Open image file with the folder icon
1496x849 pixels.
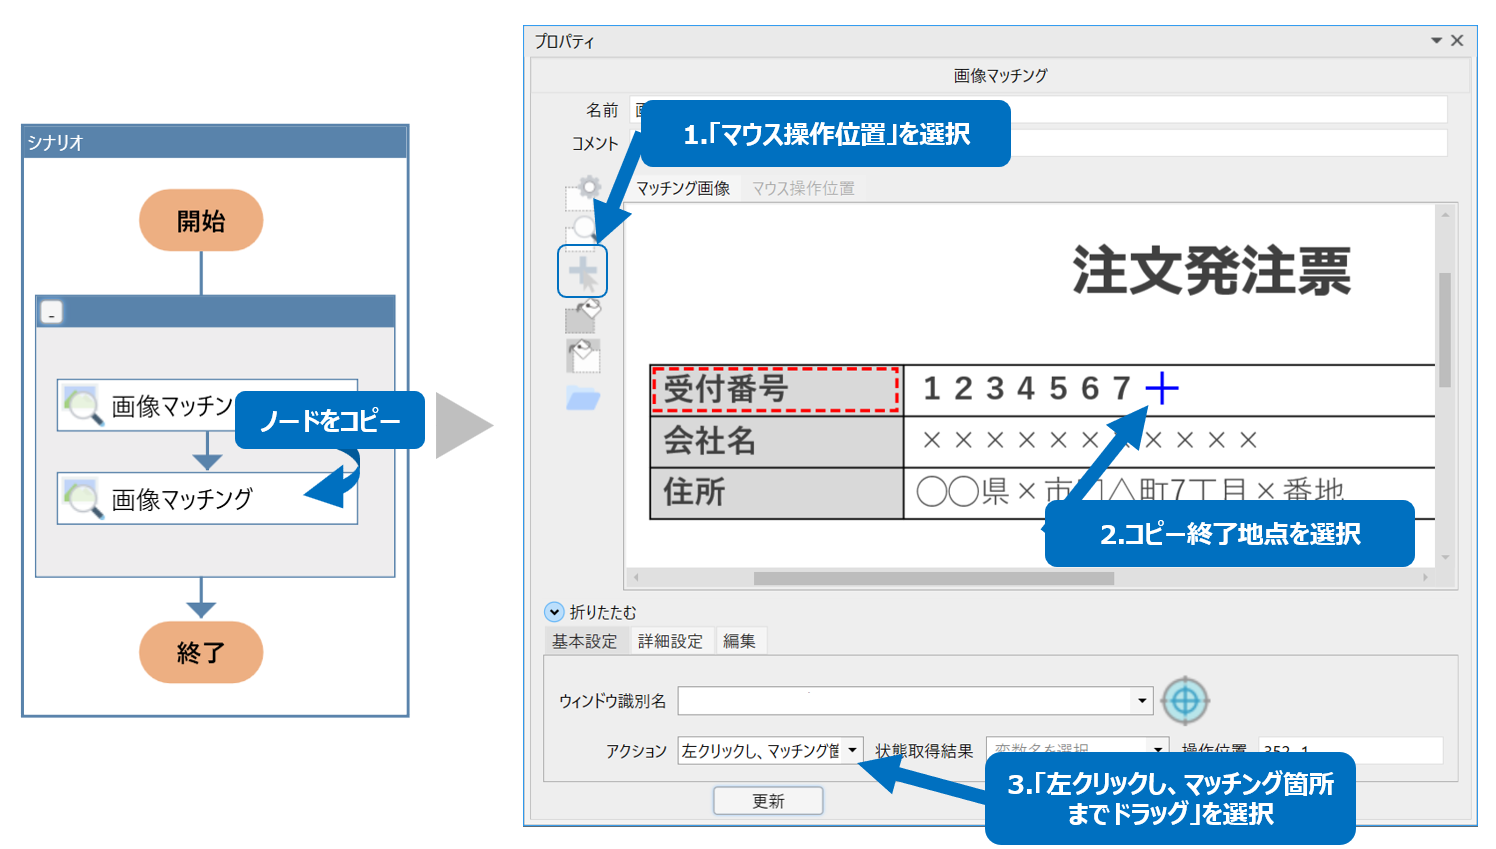pyautogui.click(x=582, y=399)
